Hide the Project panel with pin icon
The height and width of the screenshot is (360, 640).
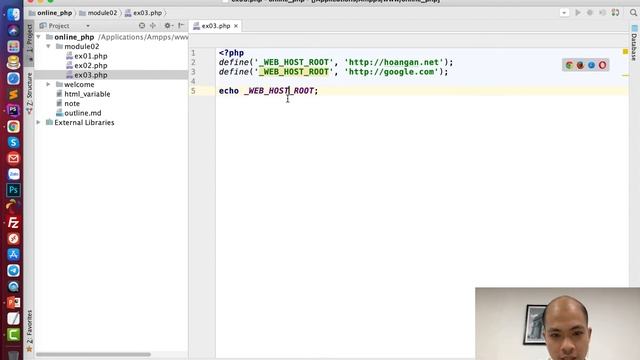(181, 26)
